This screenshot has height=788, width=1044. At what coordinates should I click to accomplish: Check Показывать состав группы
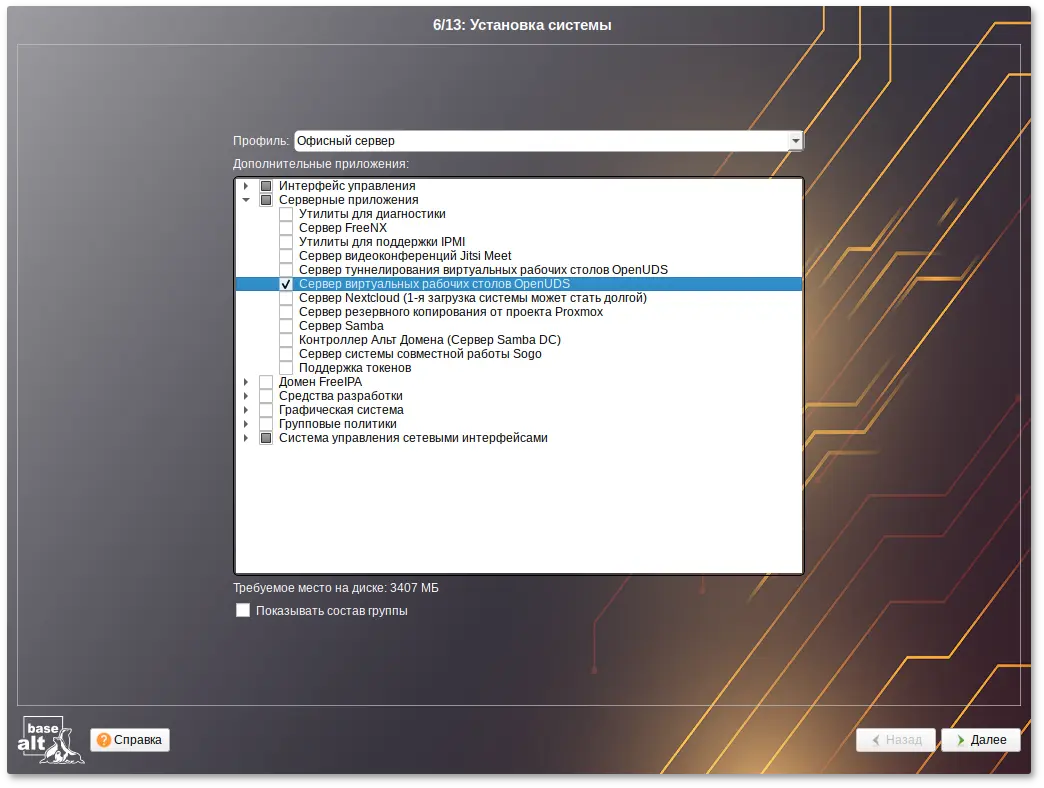pos(242,610)
